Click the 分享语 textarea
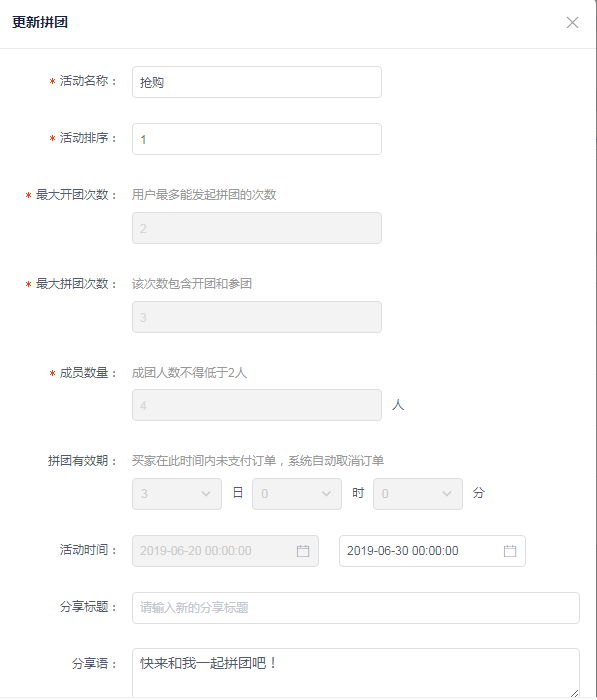The width and height of the screenshot is (597, 700). pyautogui.click(x=356, y=673)
